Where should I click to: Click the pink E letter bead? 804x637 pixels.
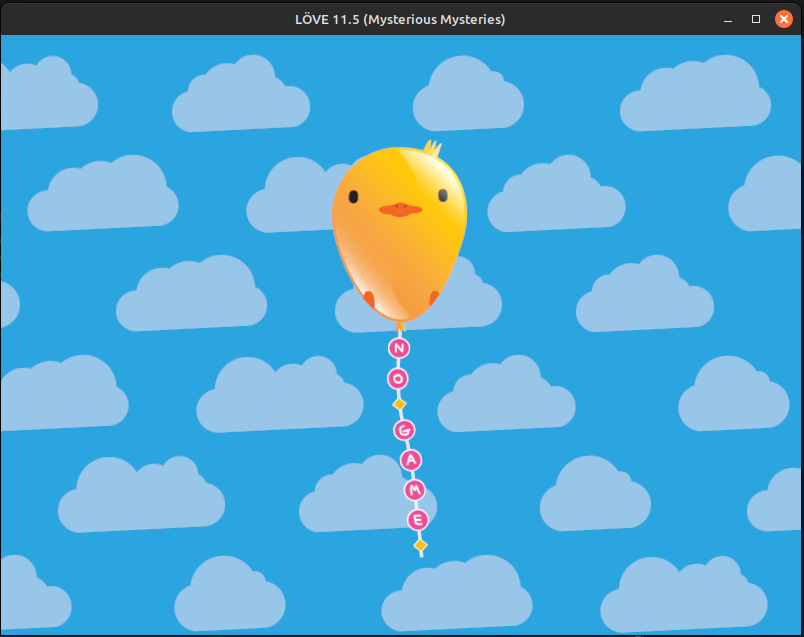coord(418,520)
